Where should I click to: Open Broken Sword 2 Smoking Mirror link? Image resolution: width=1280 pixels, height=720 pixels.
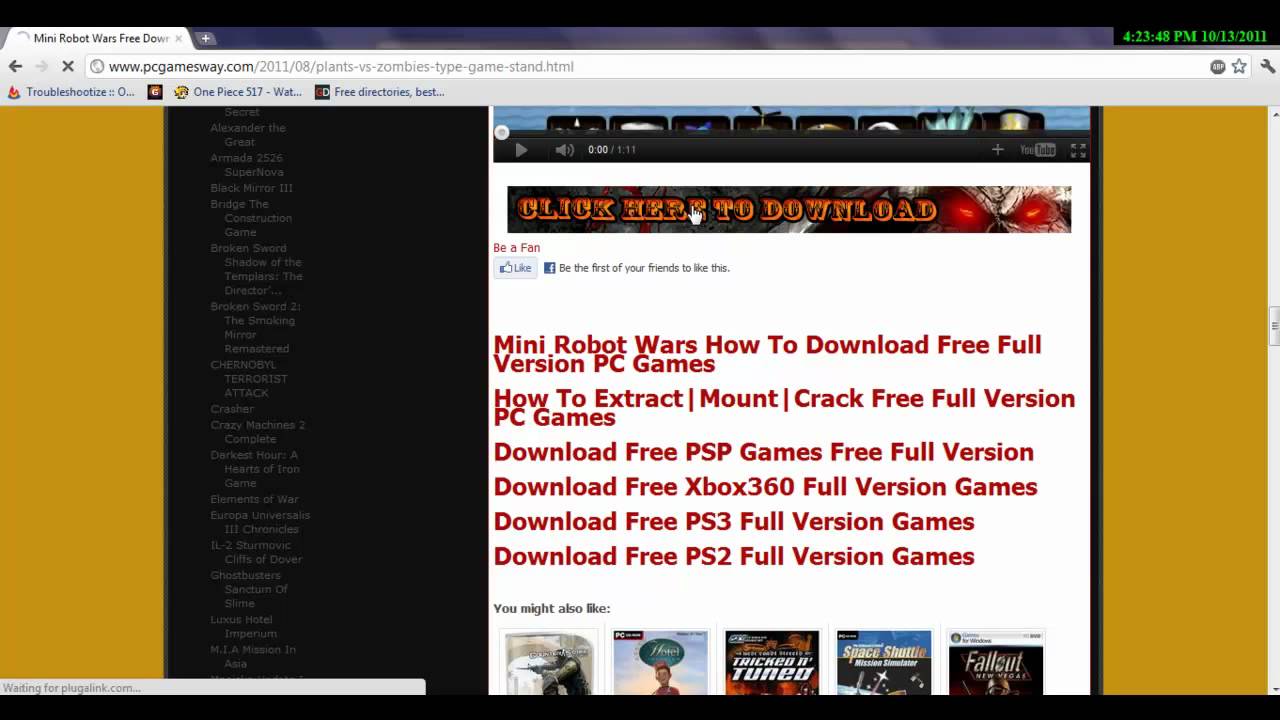255,327
